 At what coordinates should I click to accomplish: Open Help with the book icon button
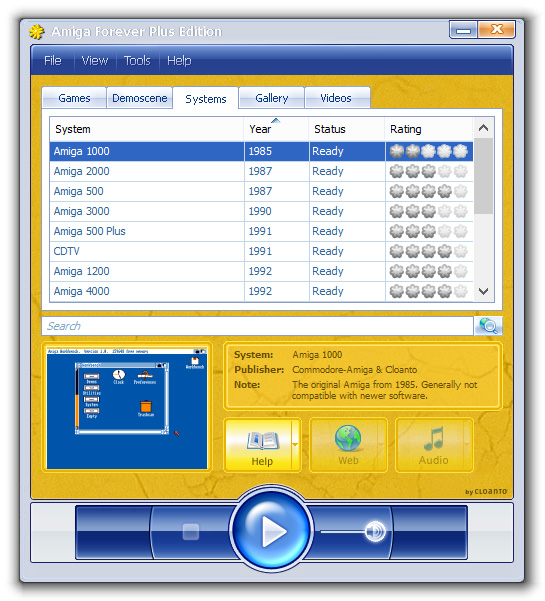(x=258, y=445)
